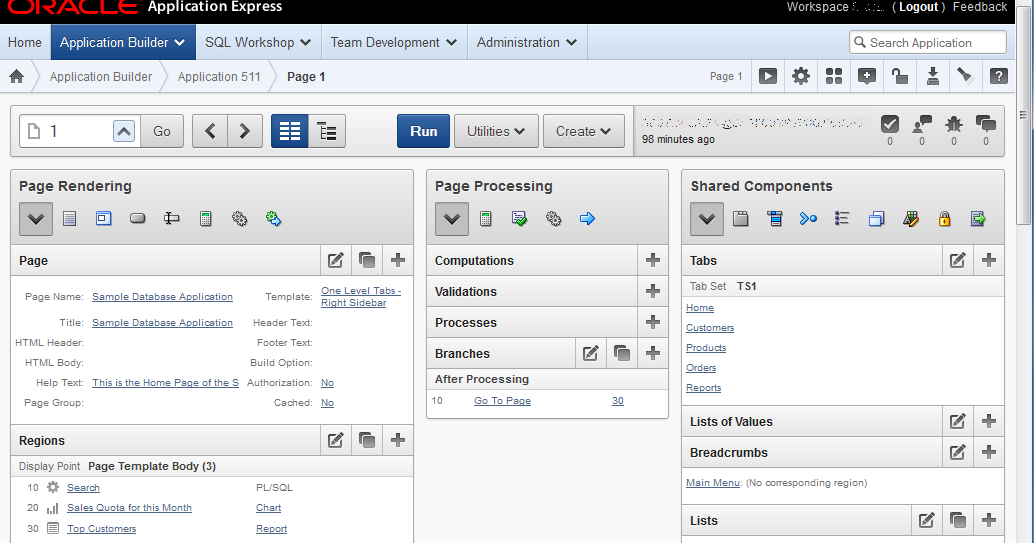This screenshot has height=543, width=1034.
Task: Open Application Builder breadcrumb
Action: pyautogui.click(x=101, y=77)
